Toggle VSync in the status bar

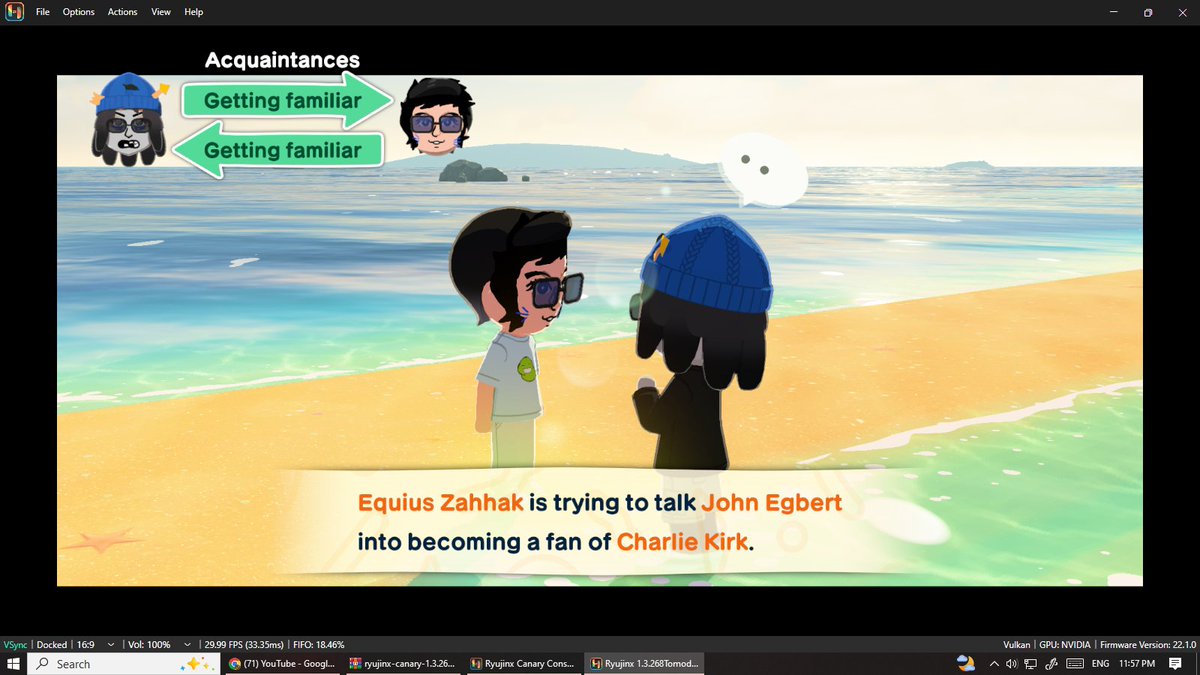(15, 645)
